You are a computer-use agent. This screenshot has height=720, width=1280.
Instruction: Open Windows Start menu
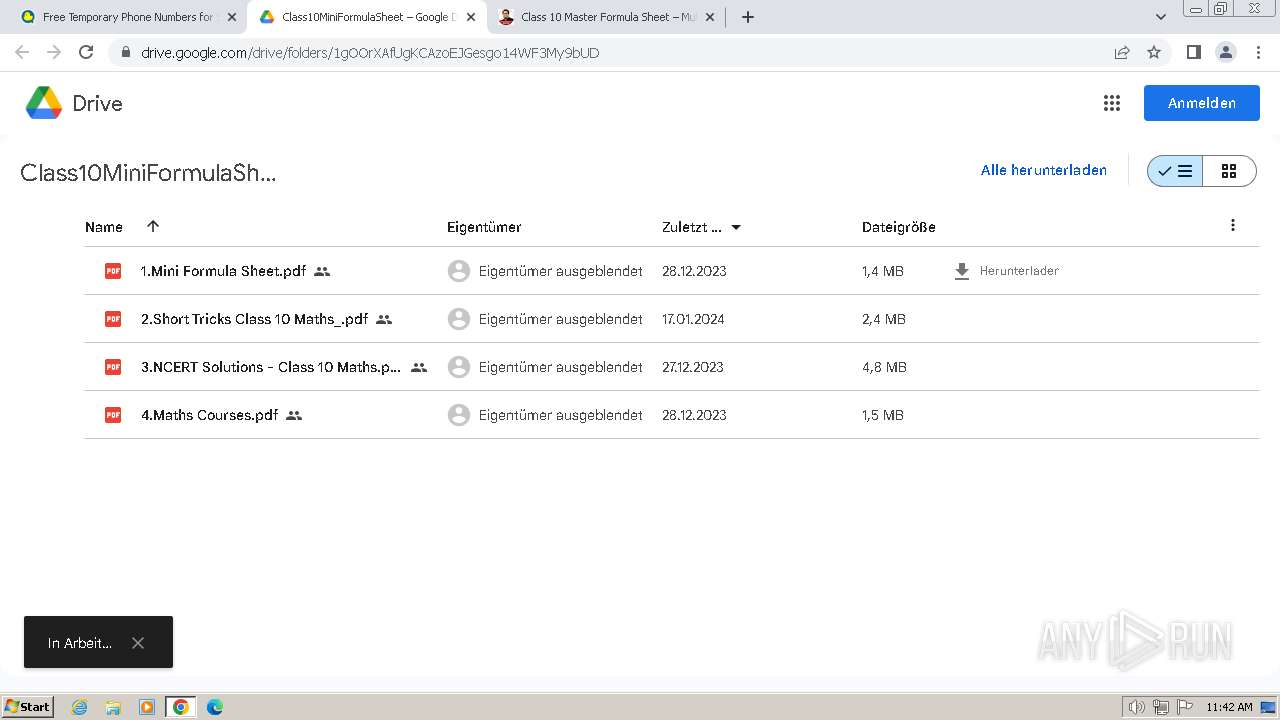pyautogui.click(x=28, y=707)
